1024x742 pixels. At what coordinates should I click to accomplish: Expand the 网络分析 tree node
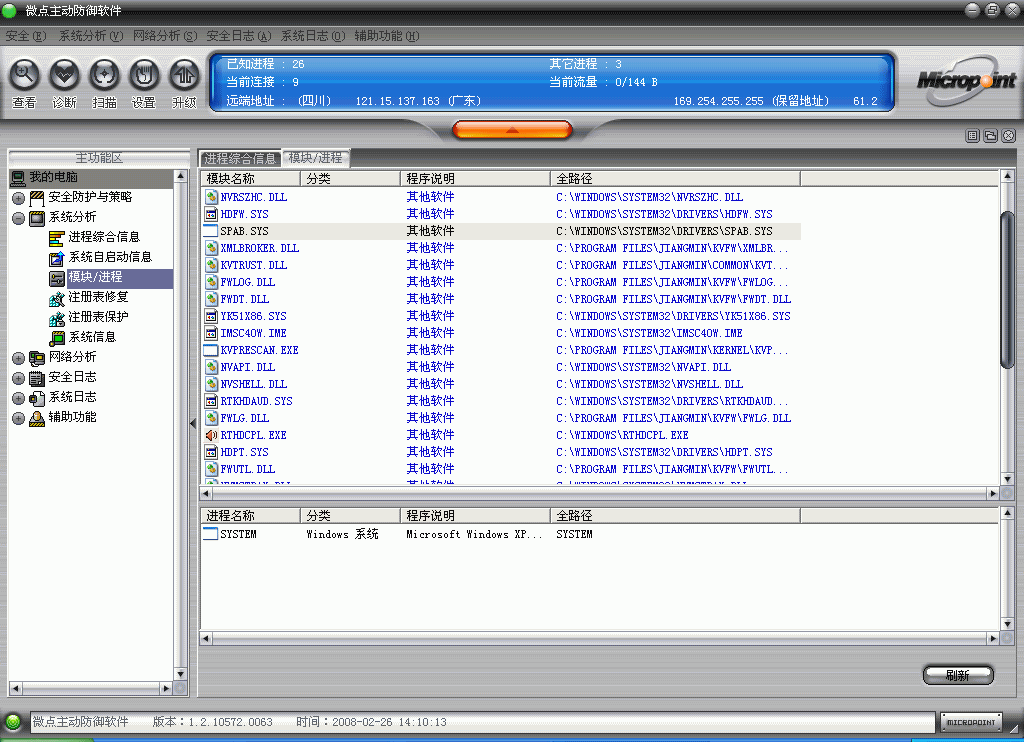(18, 358)
